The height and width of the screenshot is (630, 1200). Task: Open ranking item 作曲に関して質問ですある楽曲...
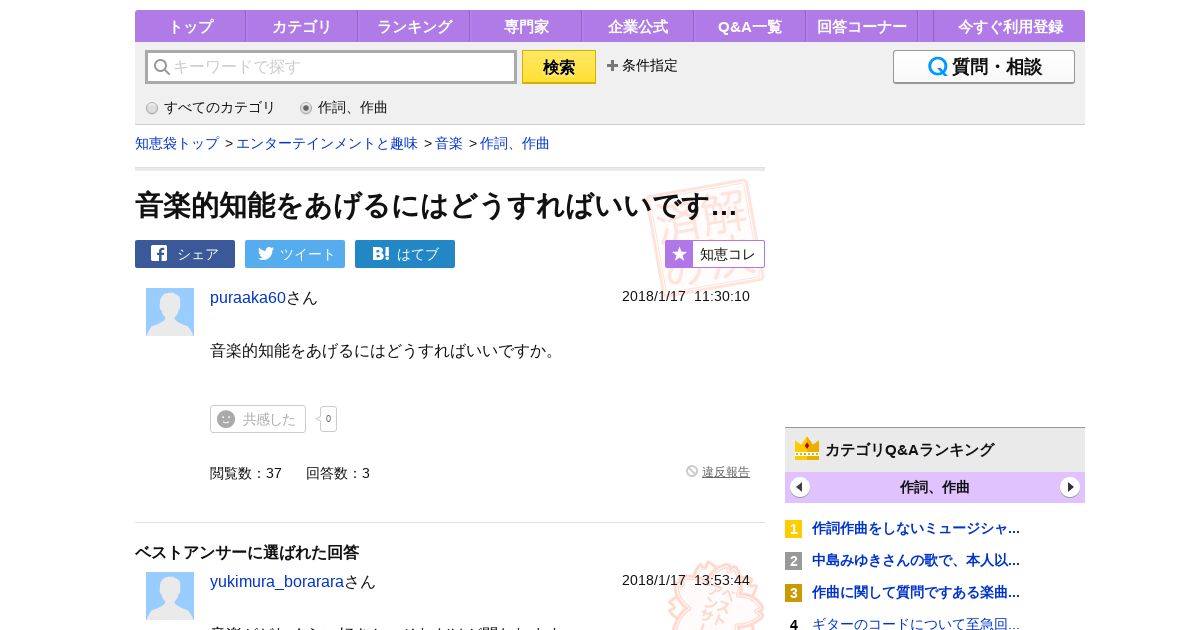click(916, 592)
